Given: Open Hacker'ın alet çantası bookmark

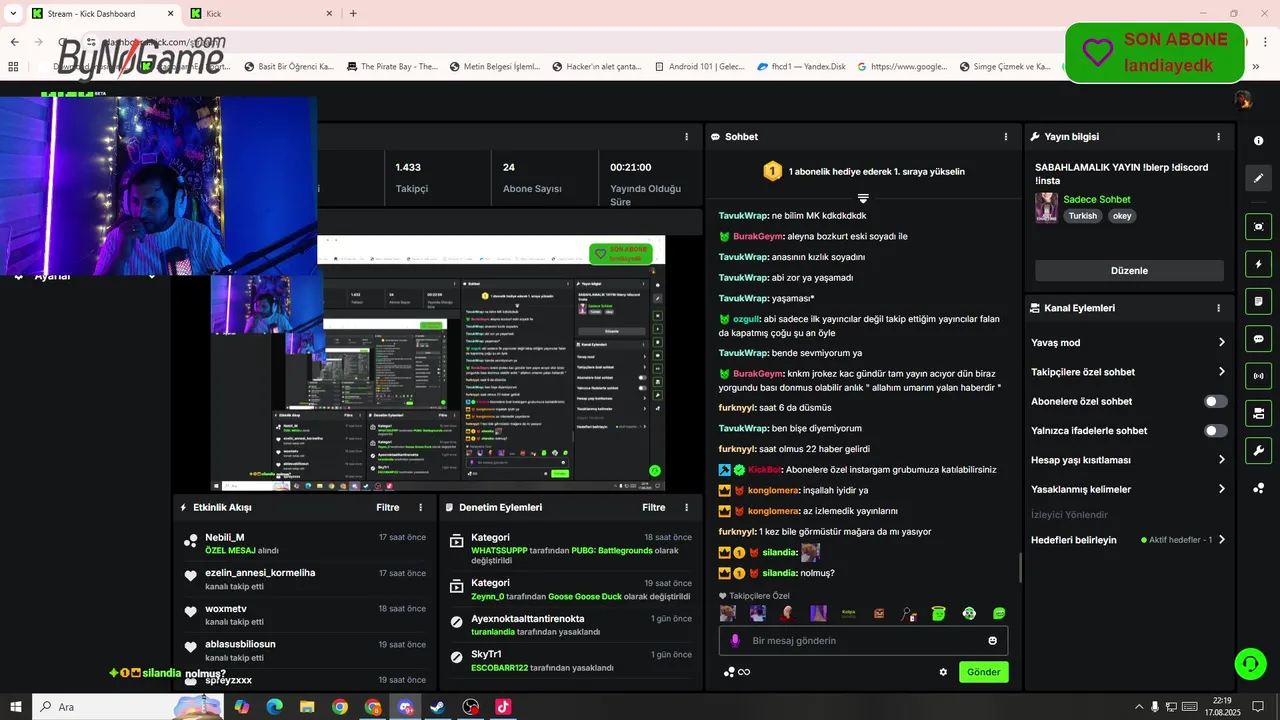Looking at the screenshot, I should (x=595, y=67).
